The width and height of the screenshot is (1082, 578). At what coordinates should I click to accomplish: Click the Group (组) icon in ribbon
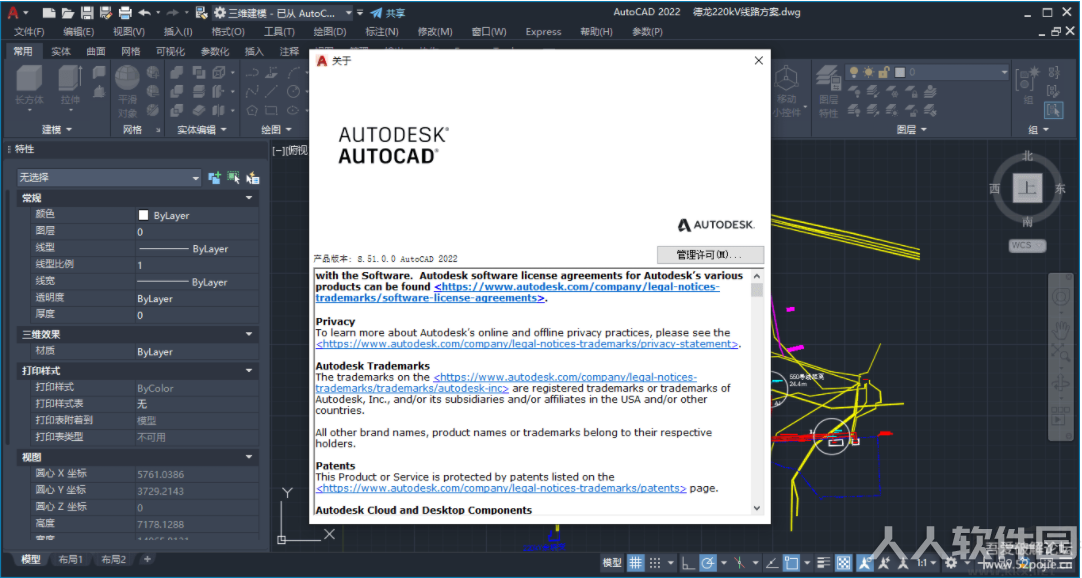[x=1027, y=86]
